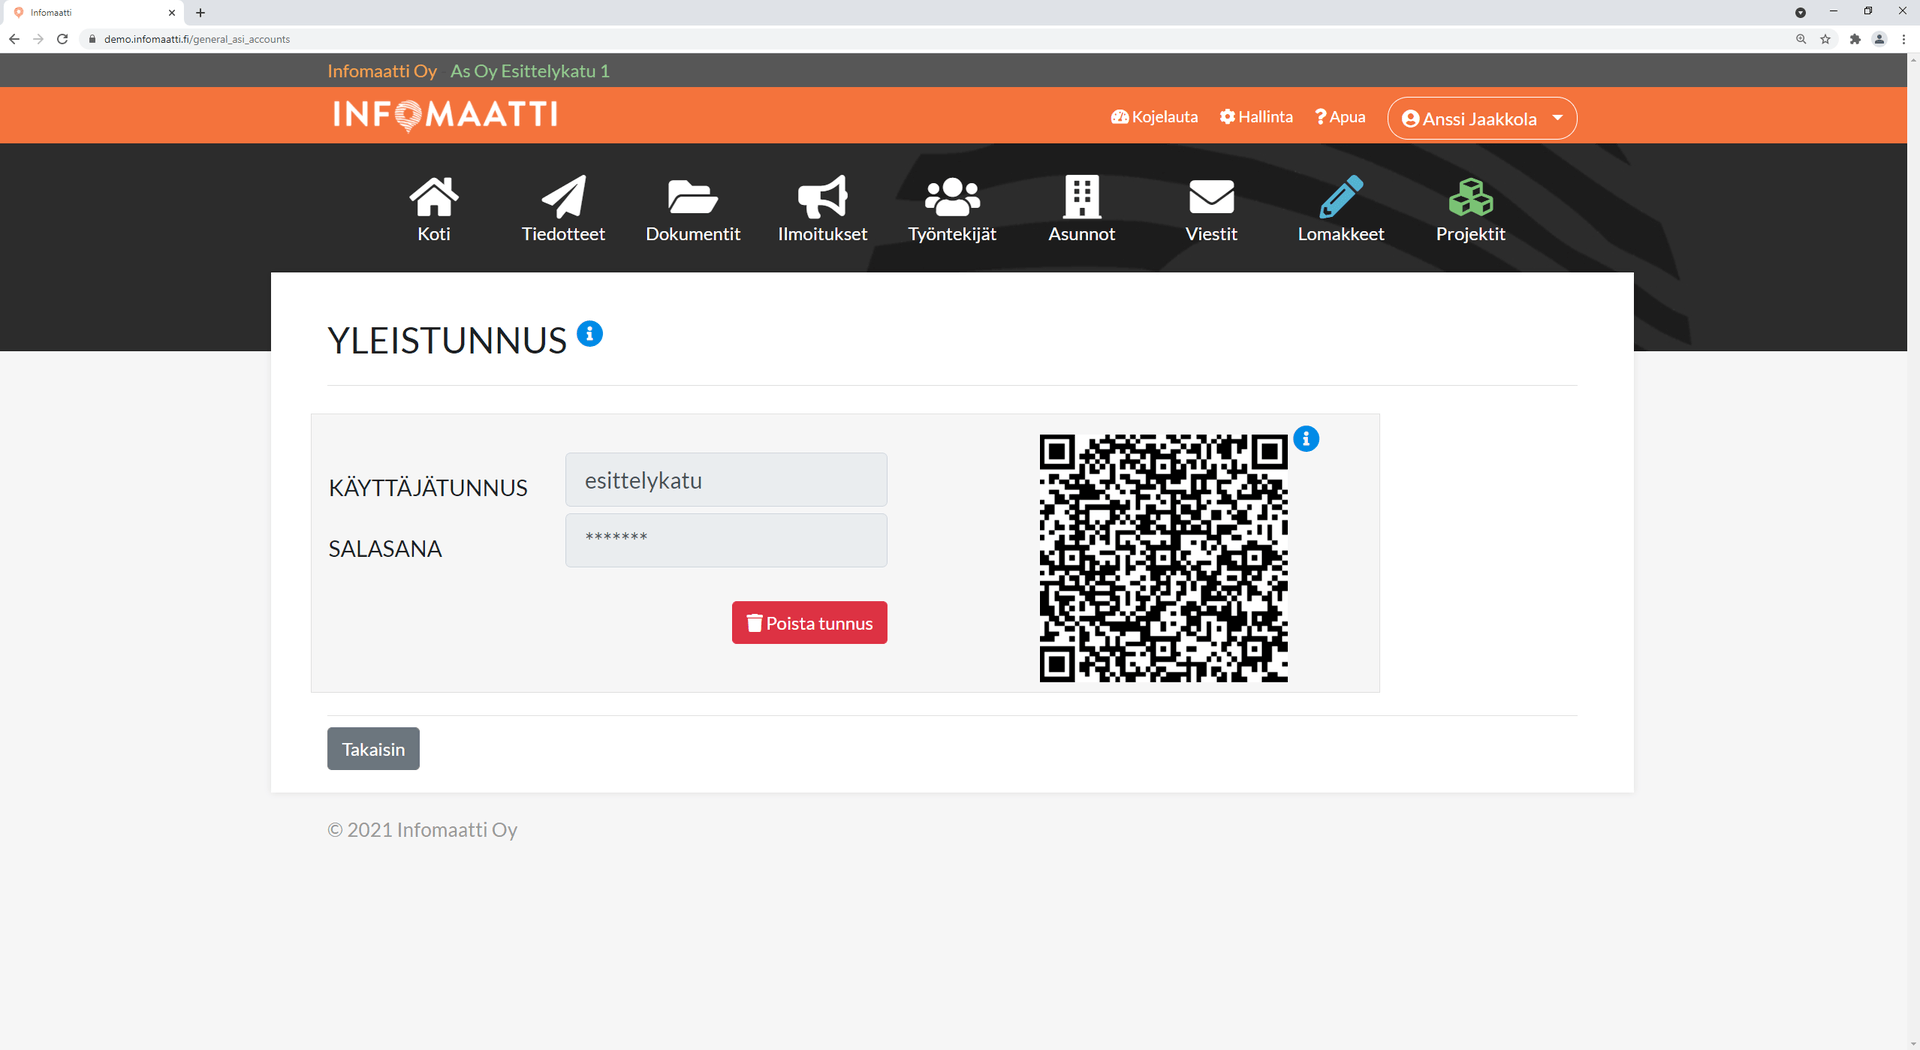Click the address bar URL
Screen dimensions: 1920x1050
[x=197, y=39]
